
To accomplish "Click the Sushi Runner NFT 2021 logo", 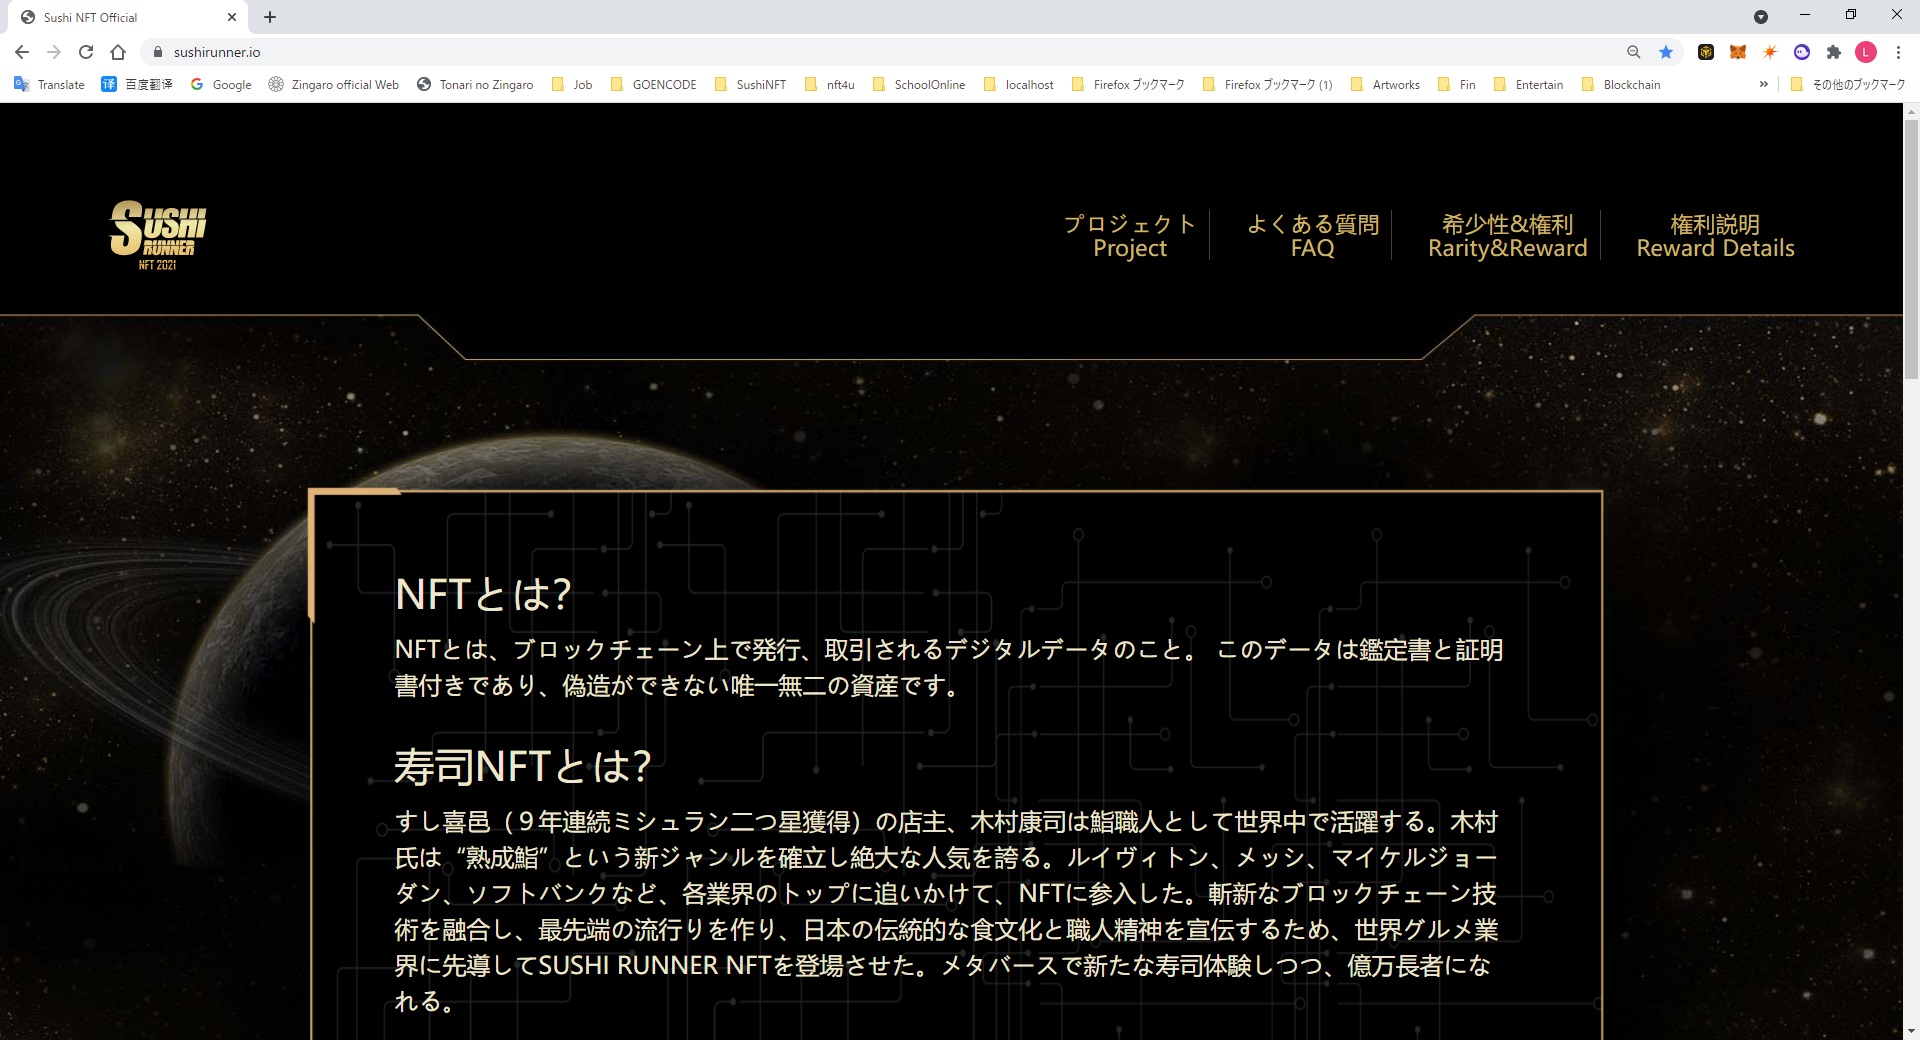I will pos(158,235).
